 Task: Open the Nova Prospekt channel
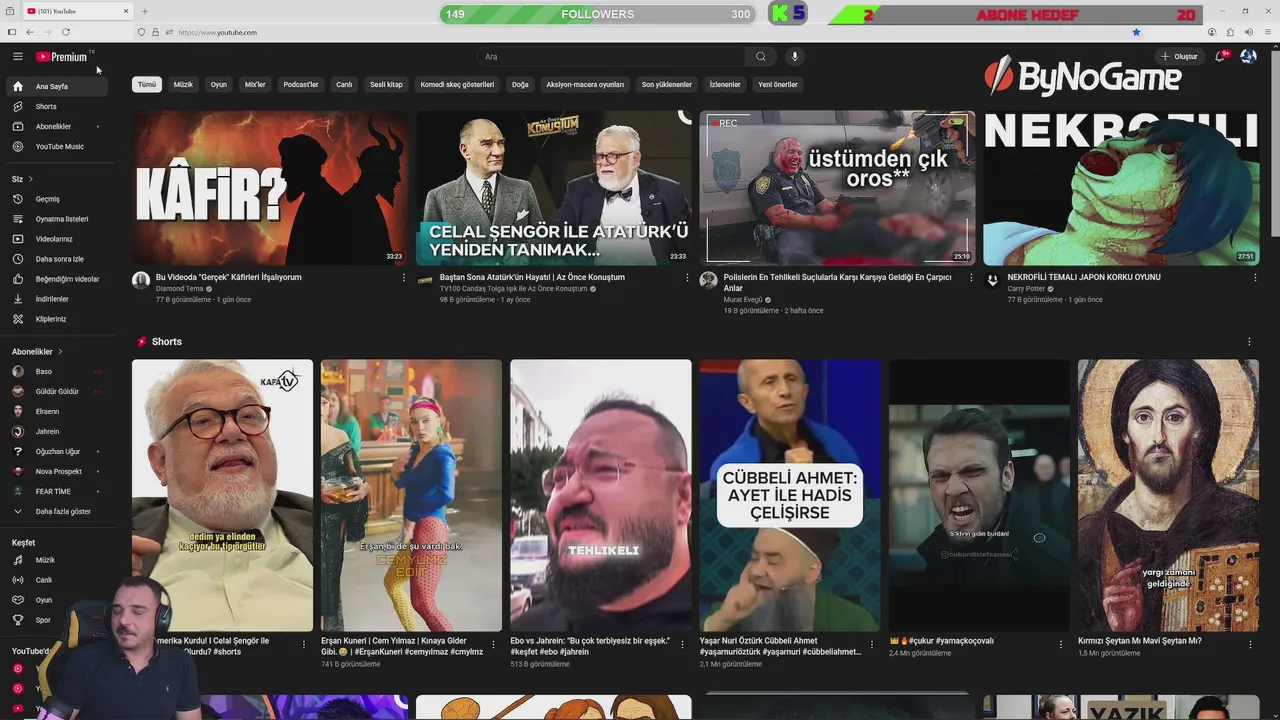coord(56,472)
